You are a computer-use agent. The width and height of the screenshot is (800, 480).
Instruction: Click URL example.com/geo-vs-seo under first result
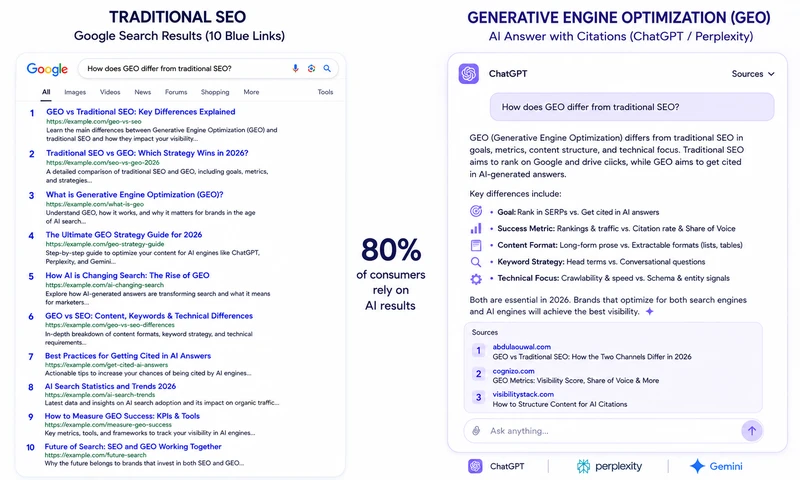tap(94, 122)
